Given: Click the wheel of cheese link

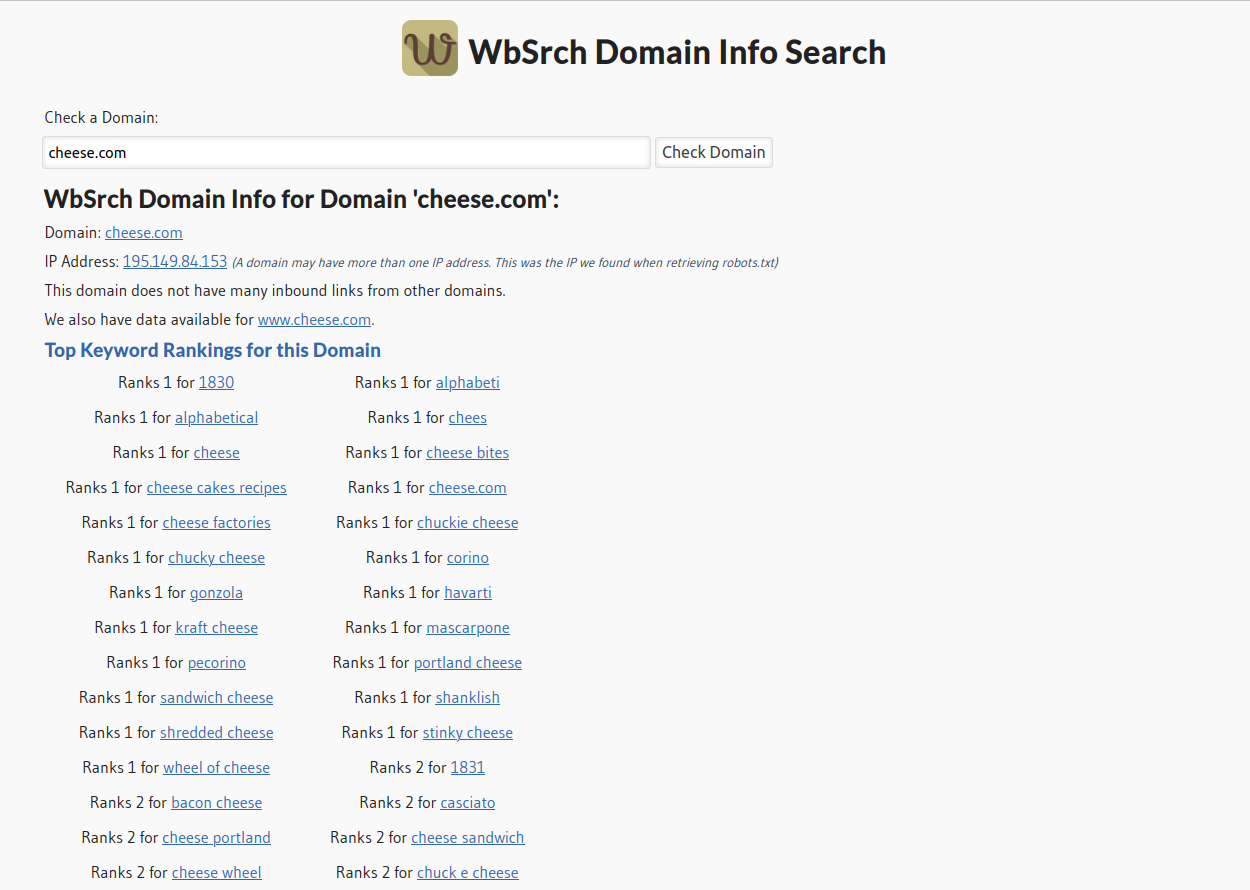Looking at the screenshot, I should (x=216, y=767).
